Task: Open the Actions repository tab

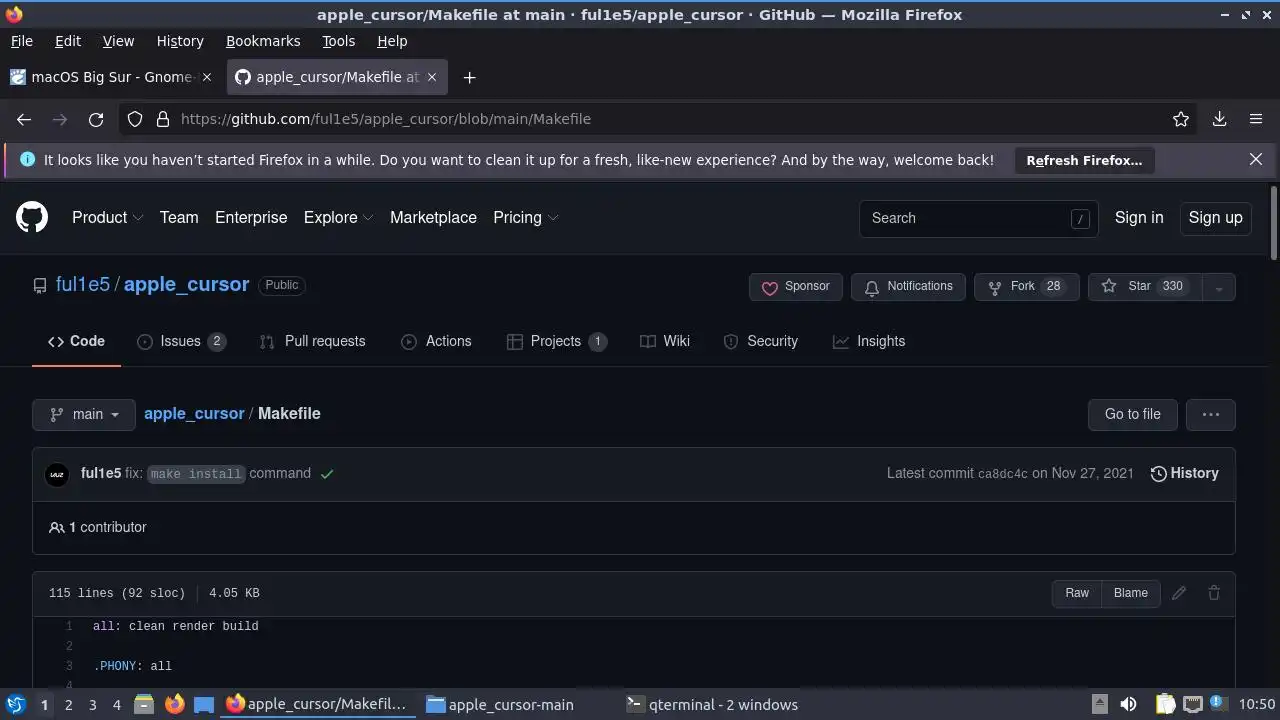Action: click(x=436, y=341)
